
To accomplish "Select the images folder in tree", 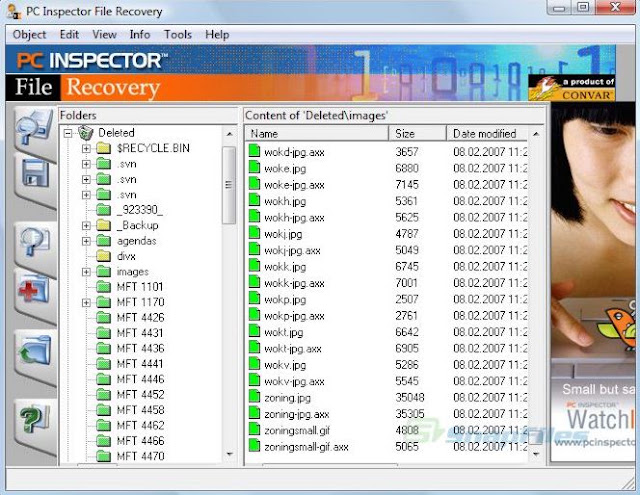I will click(x=133, y=272).
